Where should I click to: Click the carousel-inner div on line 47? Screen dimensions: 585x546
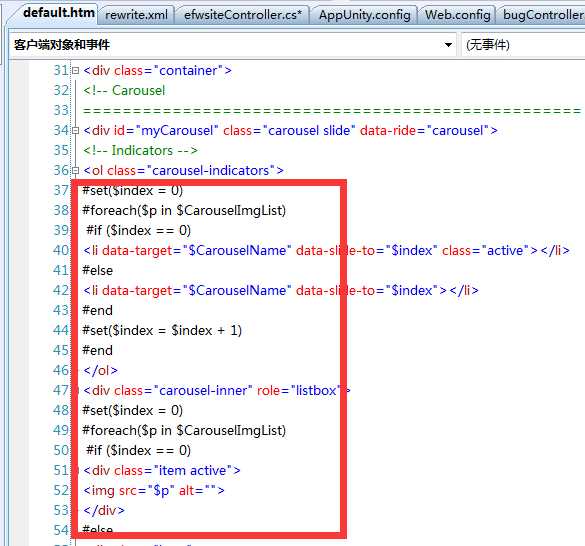217,390
